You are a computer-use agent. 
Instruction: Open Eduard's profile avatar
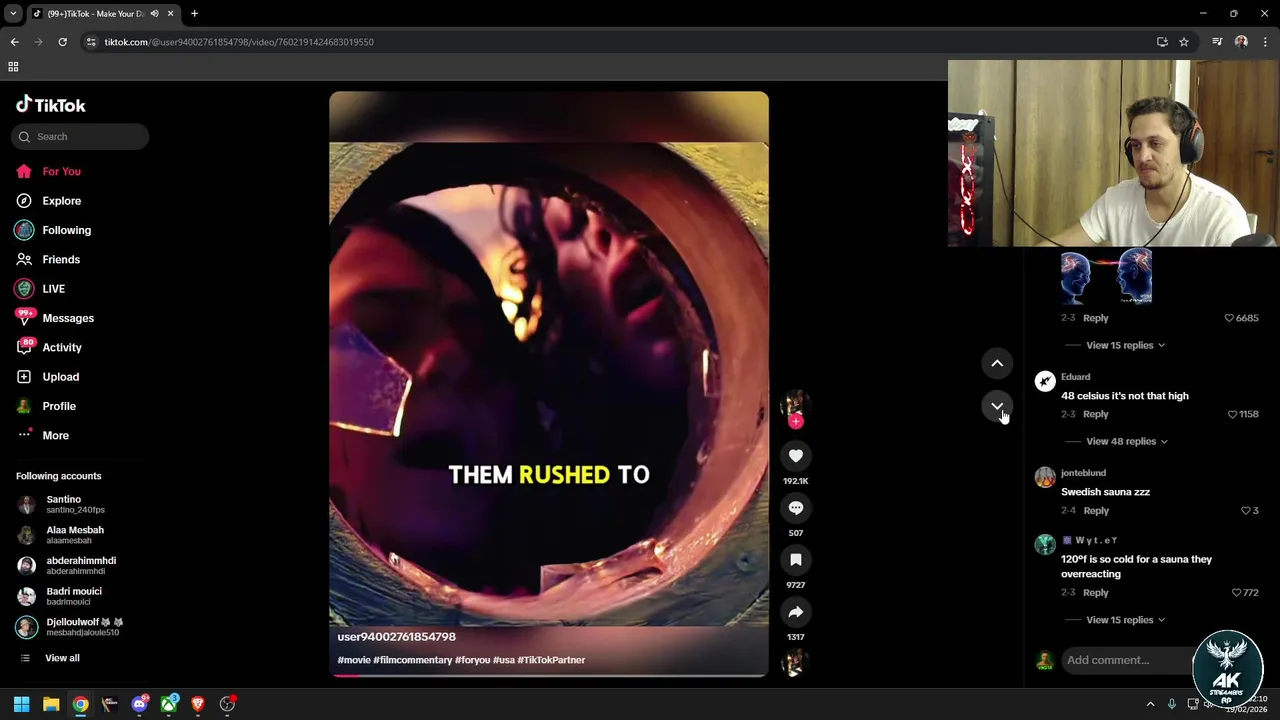tap(1045, 381)
